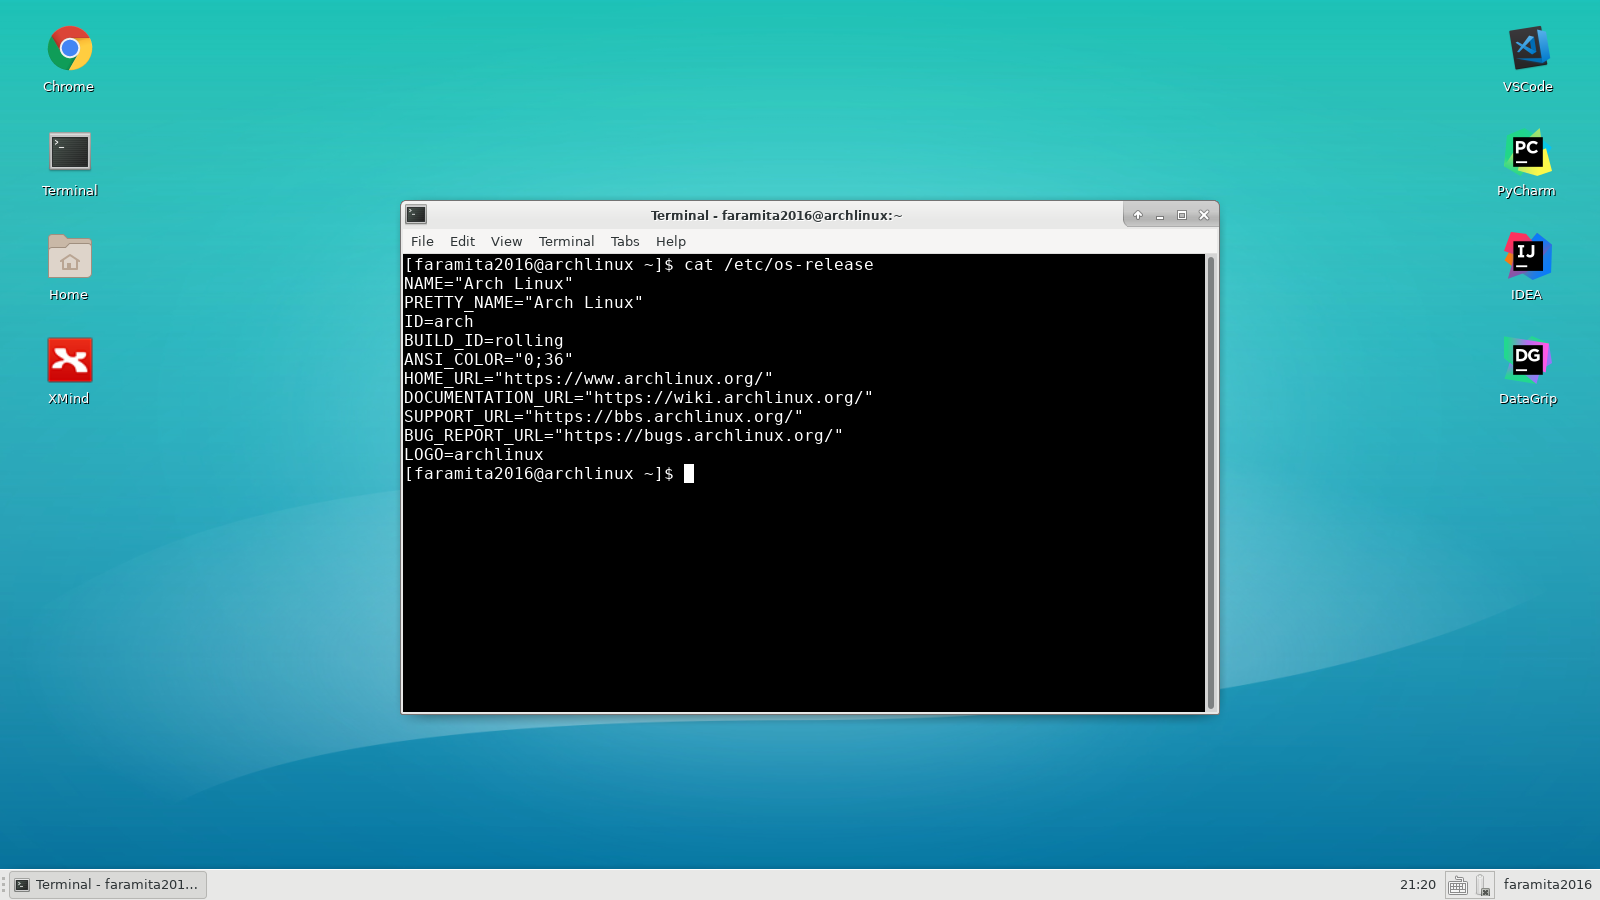Image resolution: width=1600 pixels, height=900 pixels.
Task: Select the Terminal desktop shortcut icon
Action: pyautogui.click(x=70, y=152)
